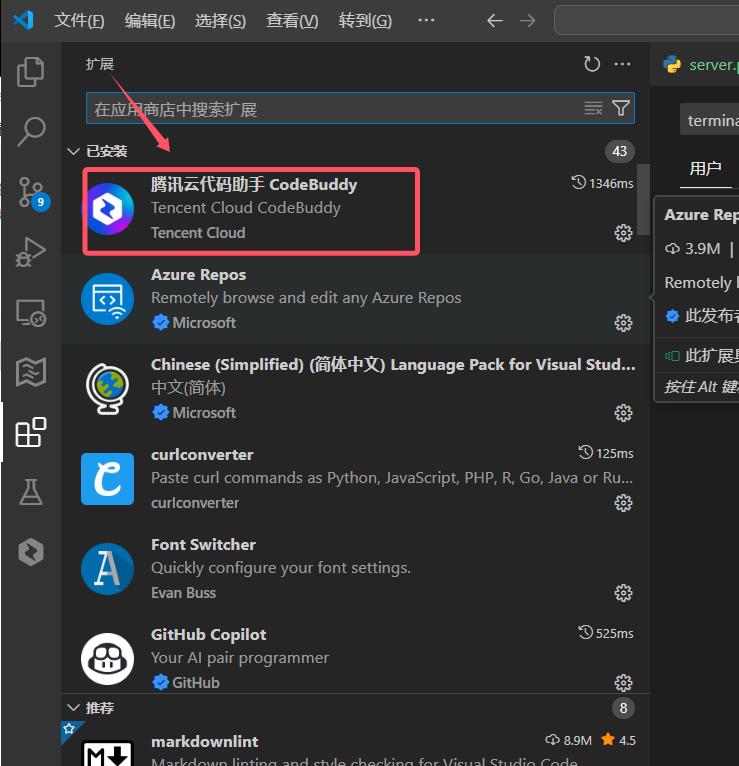739x766 pixels.
Task: Open Source Control view with 9 badge
Action: (32, 193)
